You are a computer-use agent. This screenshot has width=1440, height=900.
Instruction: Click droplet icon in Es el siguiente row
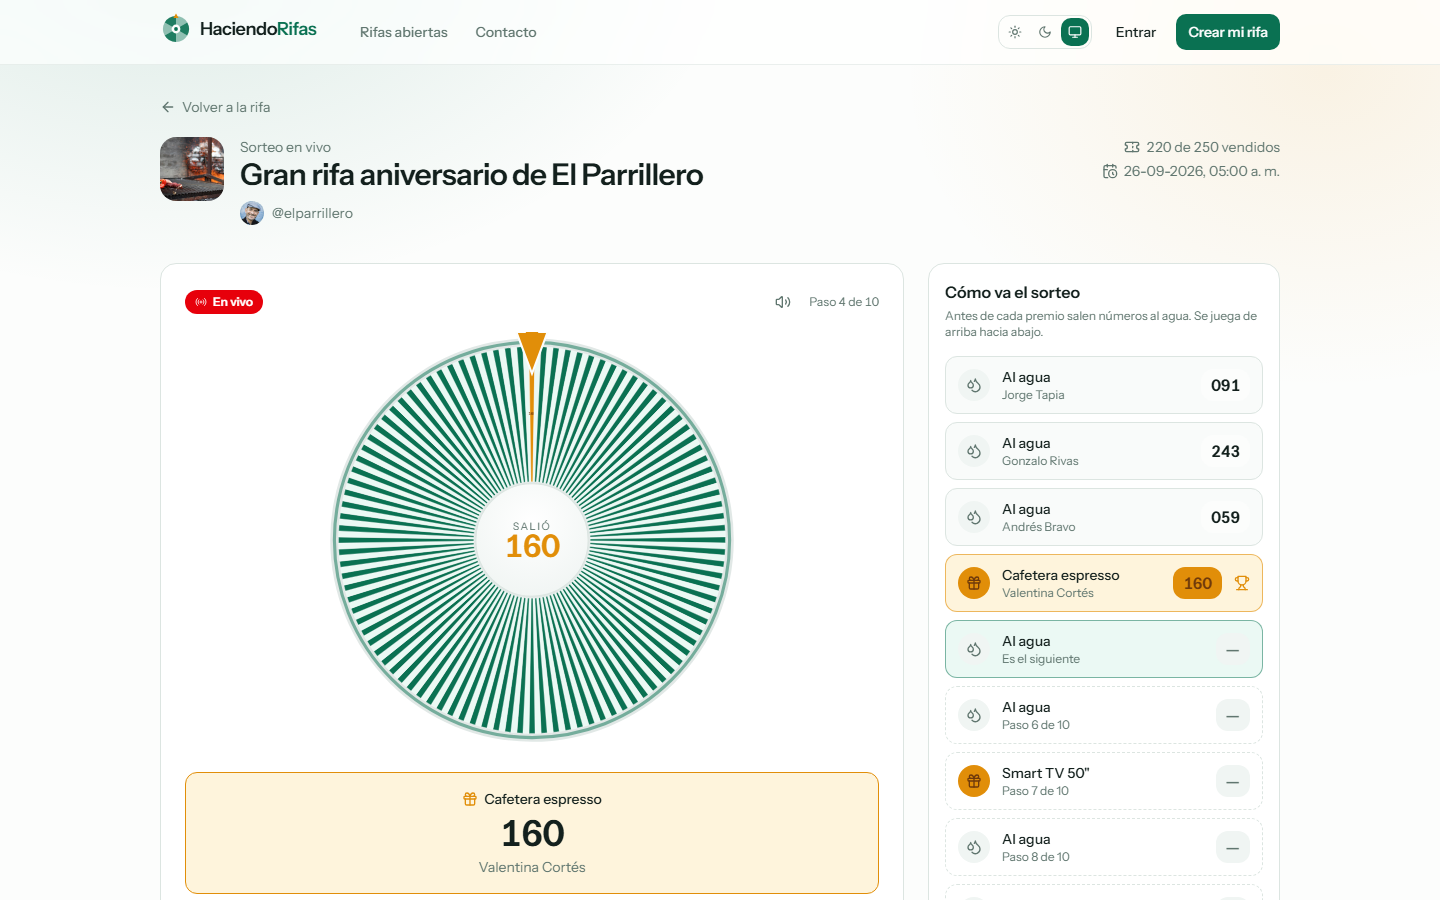pos(974,649)
